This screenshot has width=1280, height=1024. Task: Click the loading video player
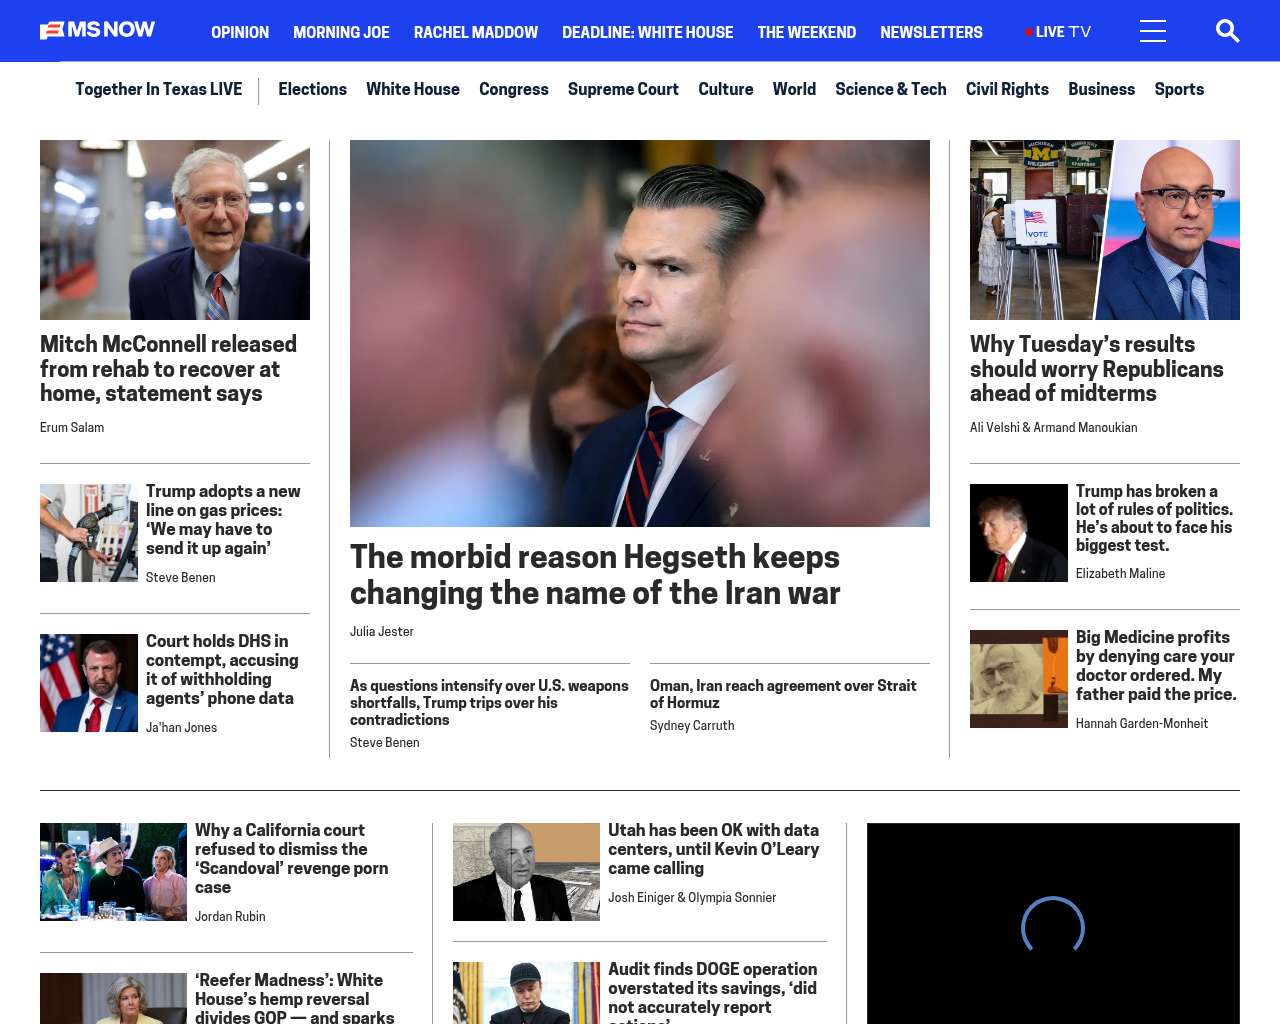[x=1053, y=924]
